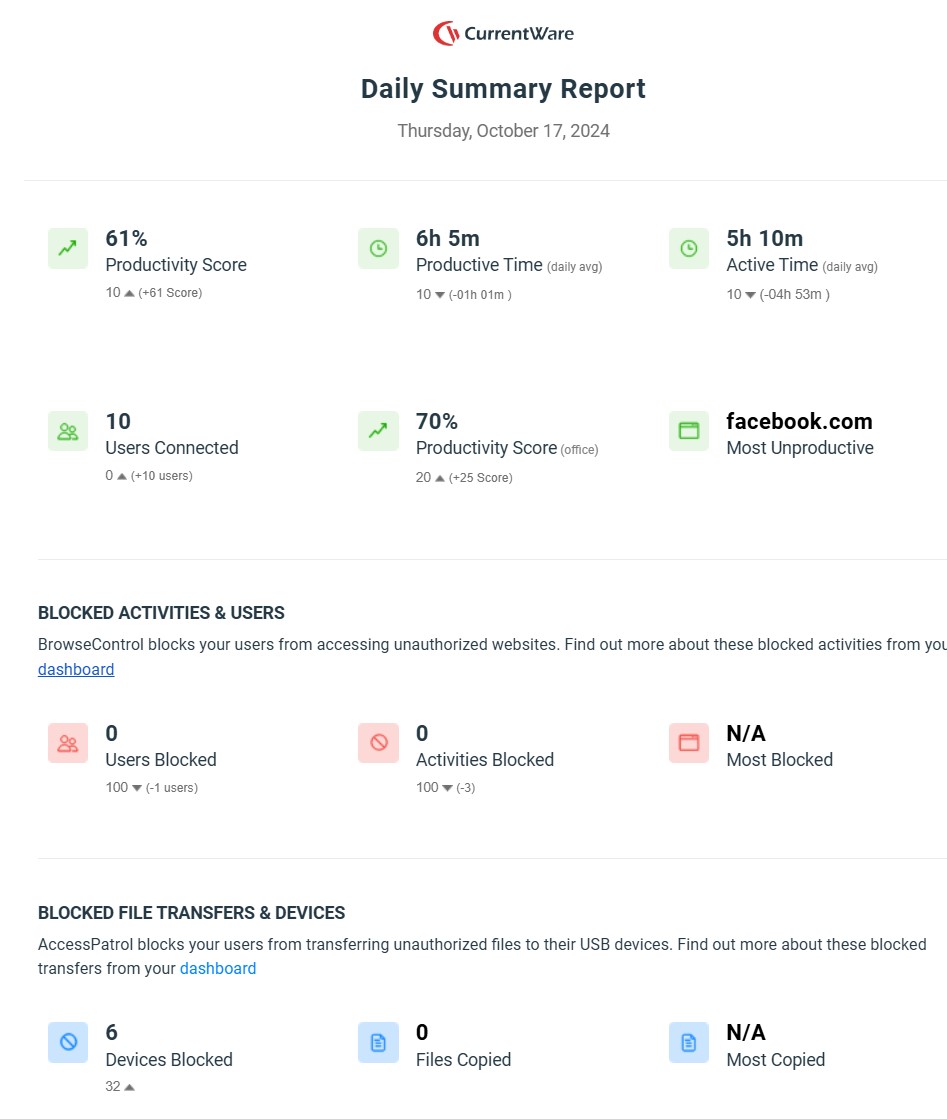947x1119 pixels.
Task: Click the CurrentWare logo at top
Action: tap(503, 34)
